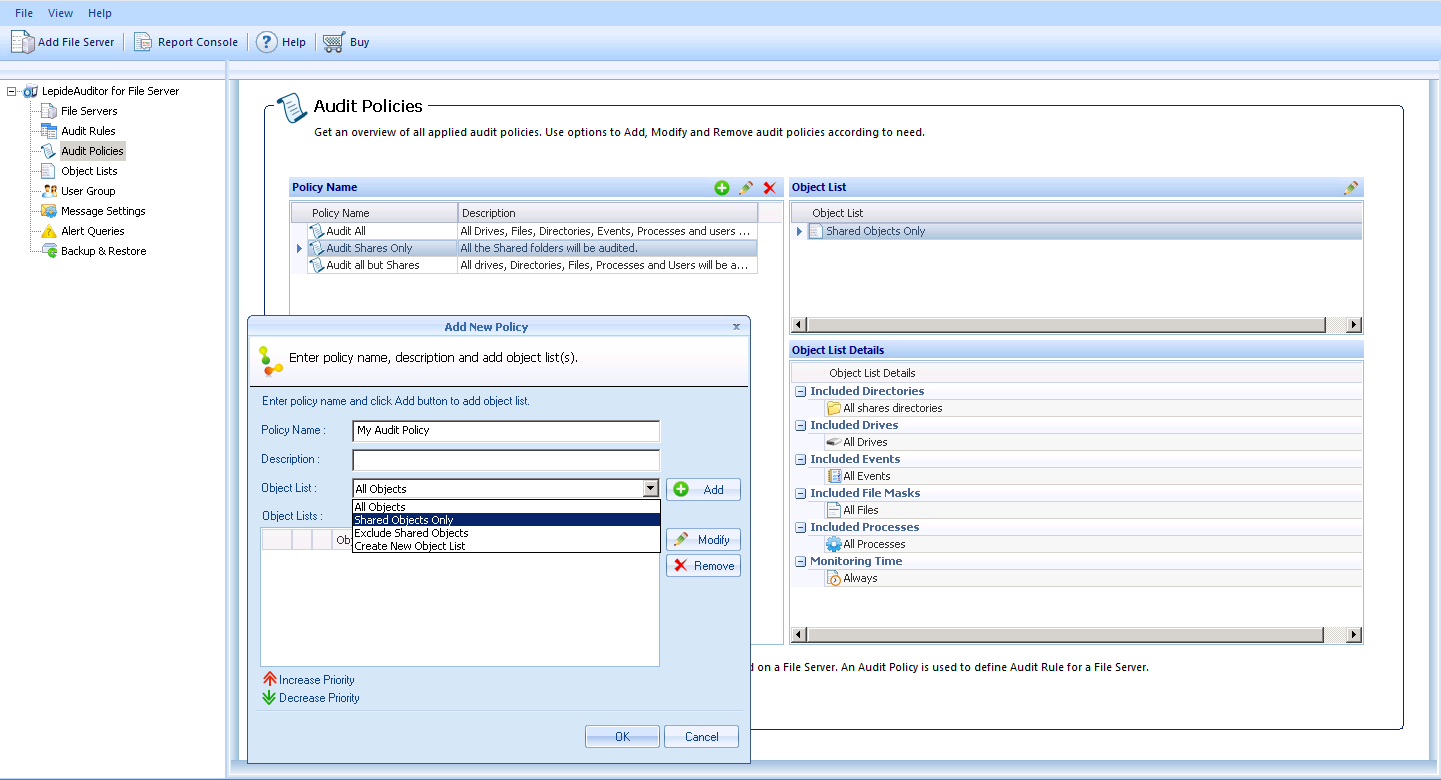Open the View menu
Viewport: 1441px width, 780px height.
60,13
